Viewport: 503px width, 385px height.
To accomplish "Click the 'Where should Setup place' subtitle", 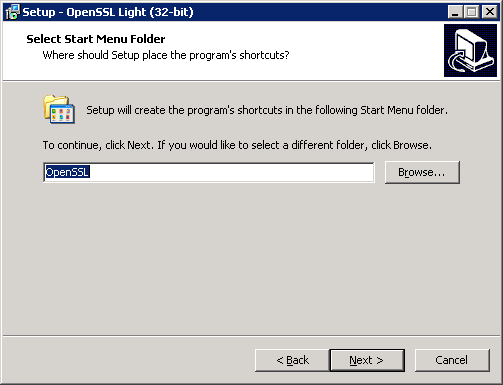I will click(166, 55).
